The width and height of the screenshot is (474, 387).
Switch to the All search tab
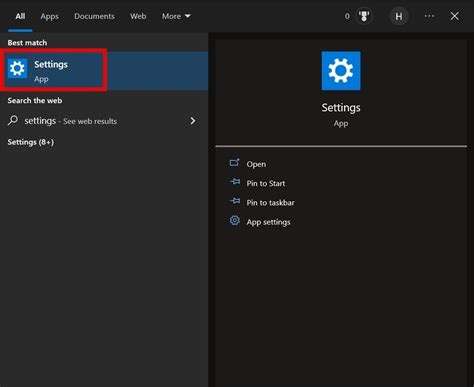(20, 16)
